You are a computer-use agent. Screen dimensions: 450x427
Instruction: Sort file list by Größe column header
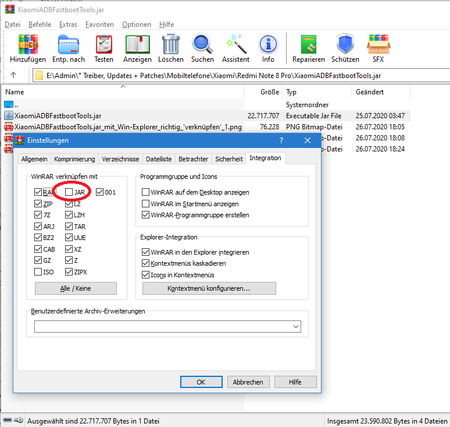coord(263,92)
